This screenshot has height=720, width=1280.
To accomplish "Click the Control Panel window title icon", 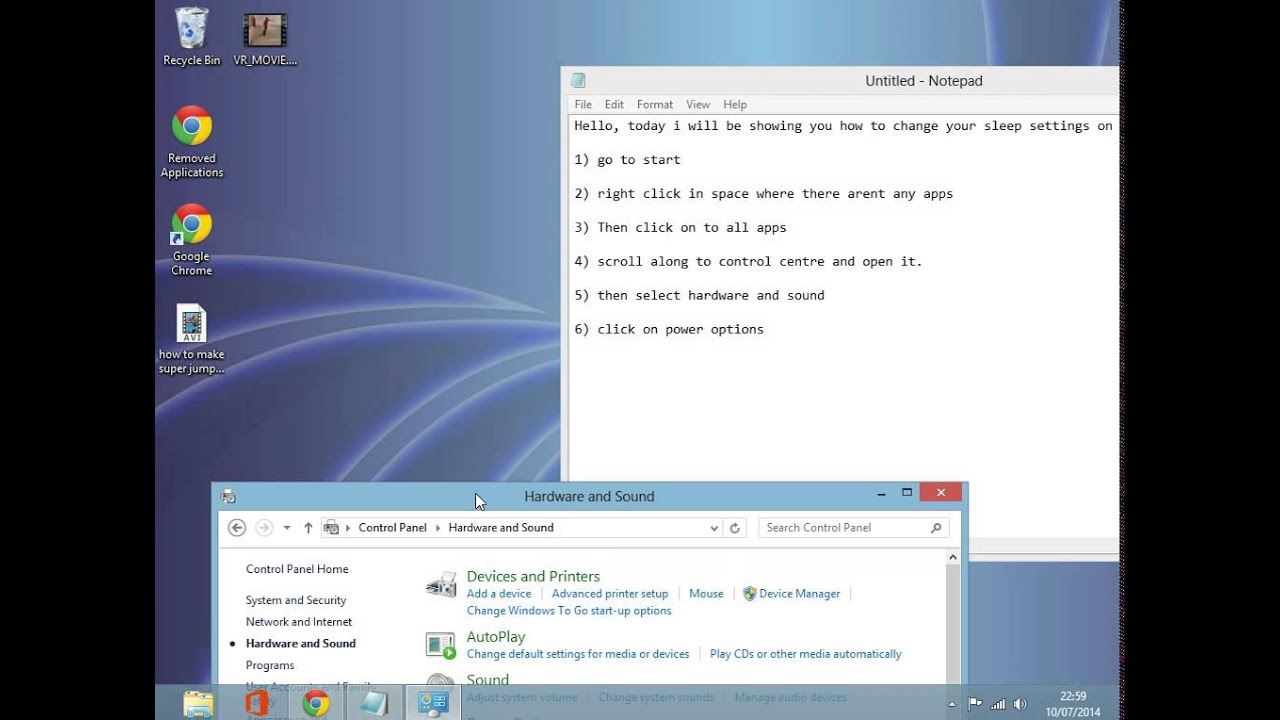I will point(228,496).
